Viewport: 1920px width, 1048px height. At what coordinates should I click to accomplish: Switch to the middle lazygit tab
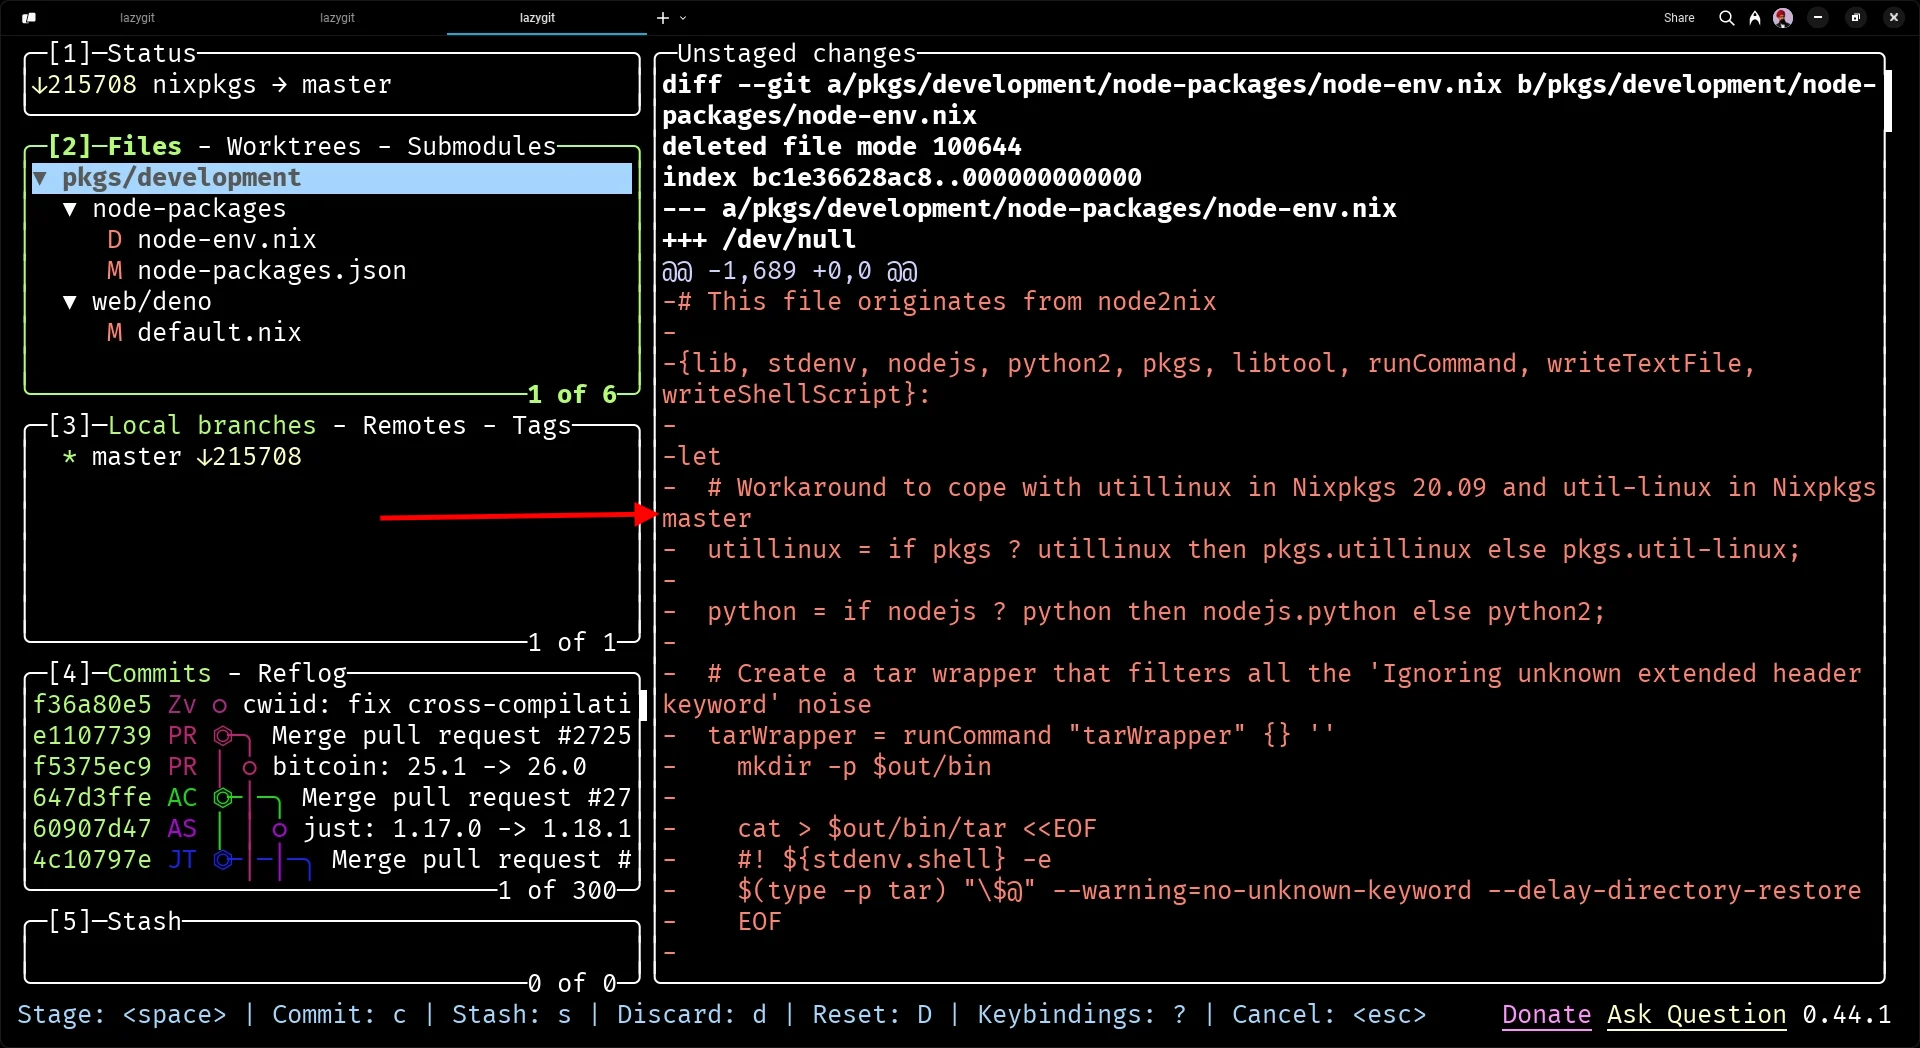(x=336, y=17)
